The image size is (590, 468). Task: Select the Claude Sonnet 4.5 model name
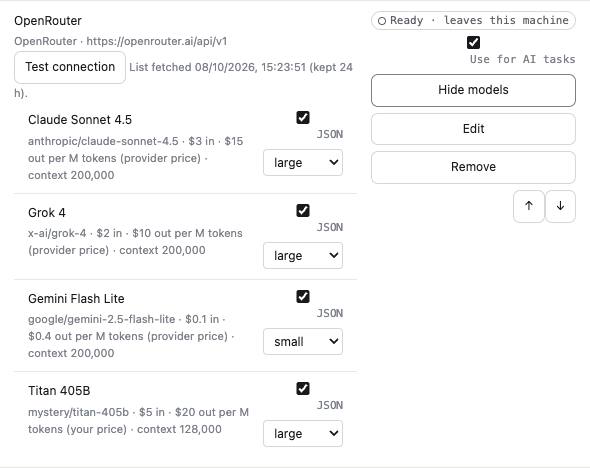[x=80, y=120]
